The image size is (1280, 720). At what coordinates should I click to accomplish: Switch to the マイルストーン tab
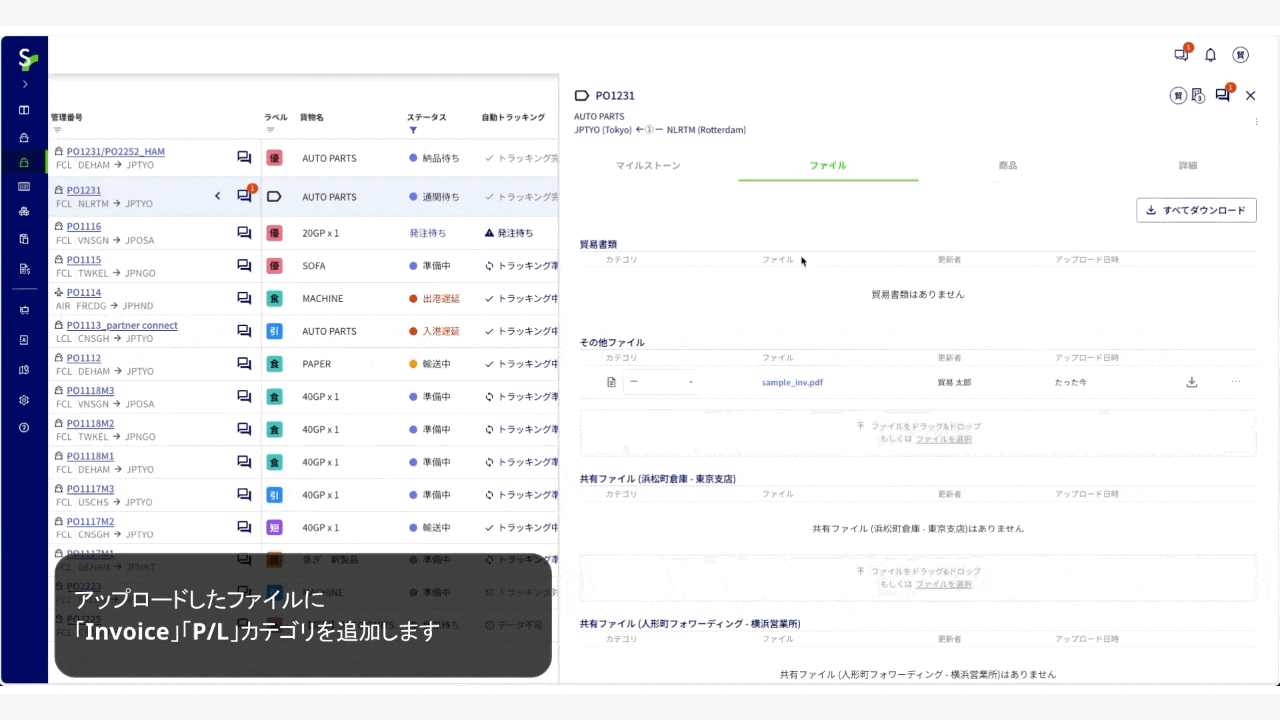648,165
